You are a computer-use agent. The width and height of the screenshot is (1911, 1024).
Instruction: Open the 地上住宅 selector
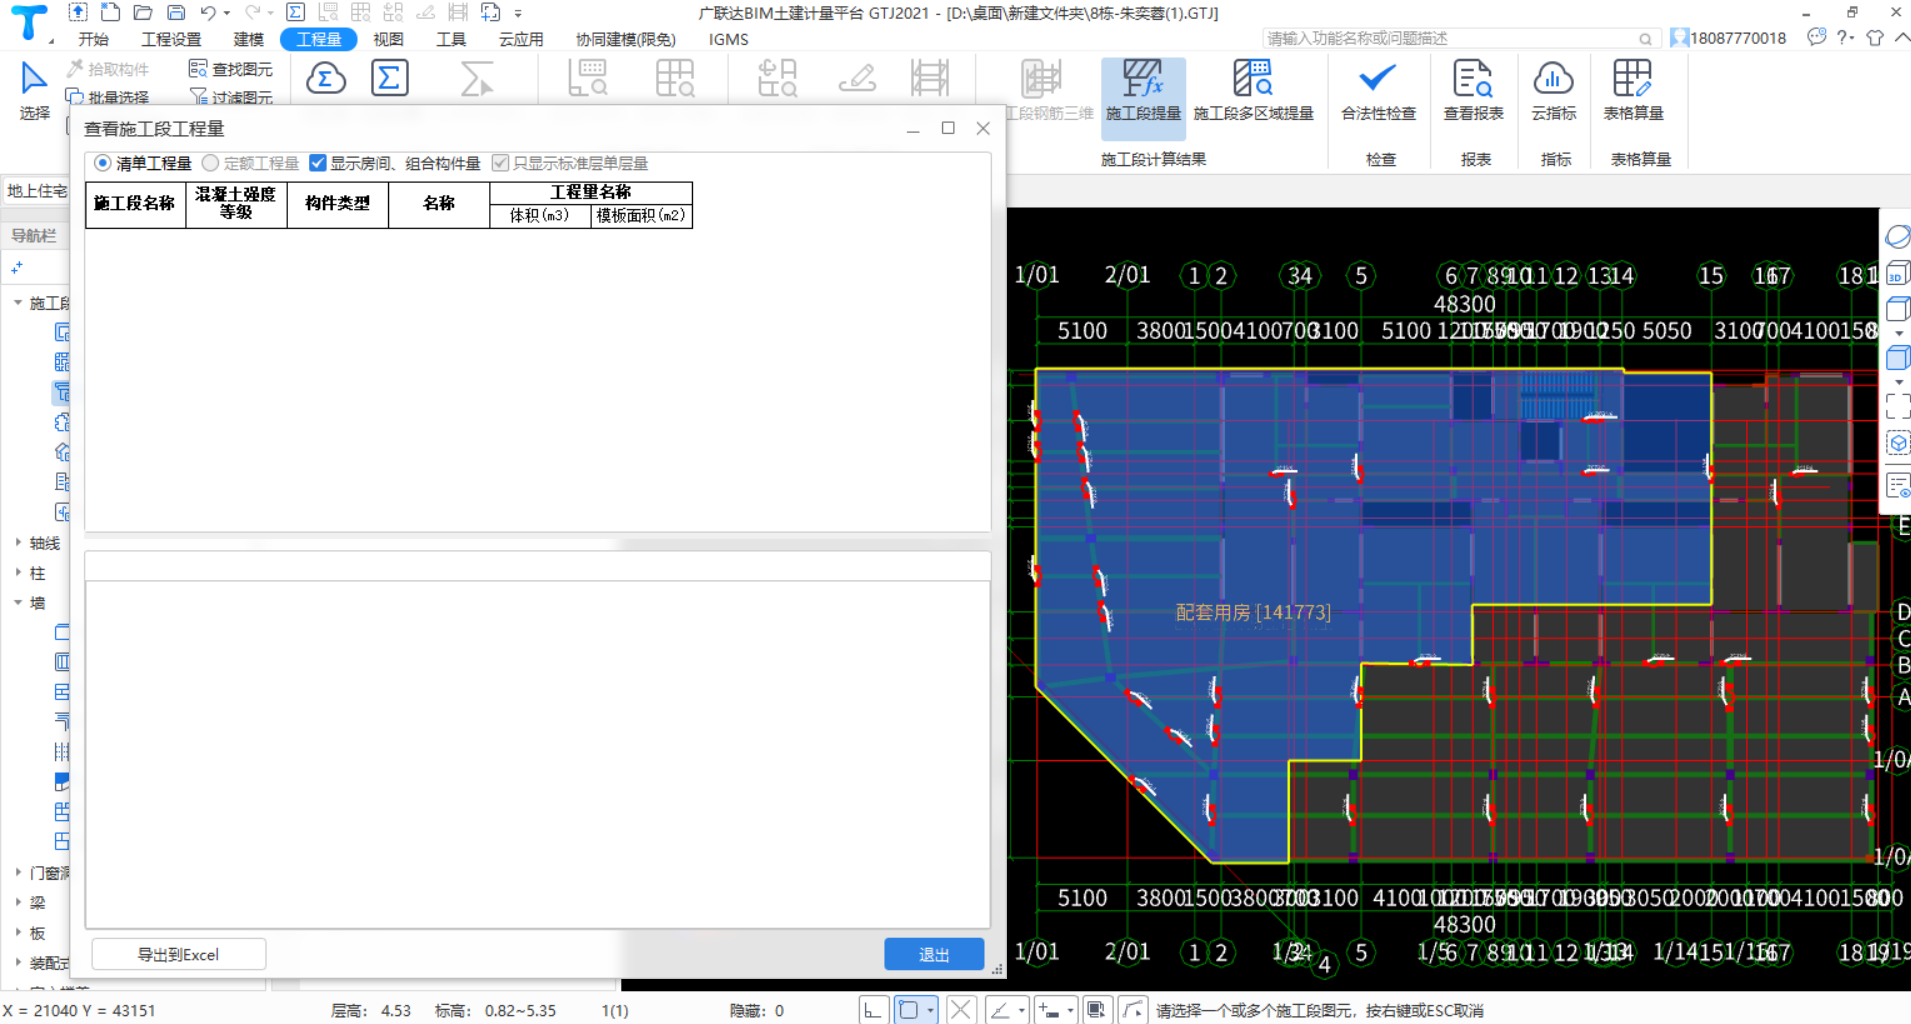point(37,191)
